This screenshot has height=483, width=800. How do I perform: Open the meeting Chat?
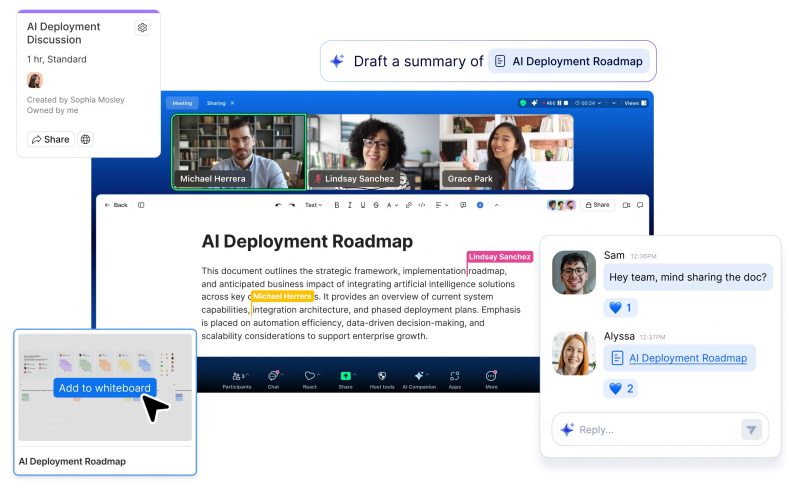(273, 379)
